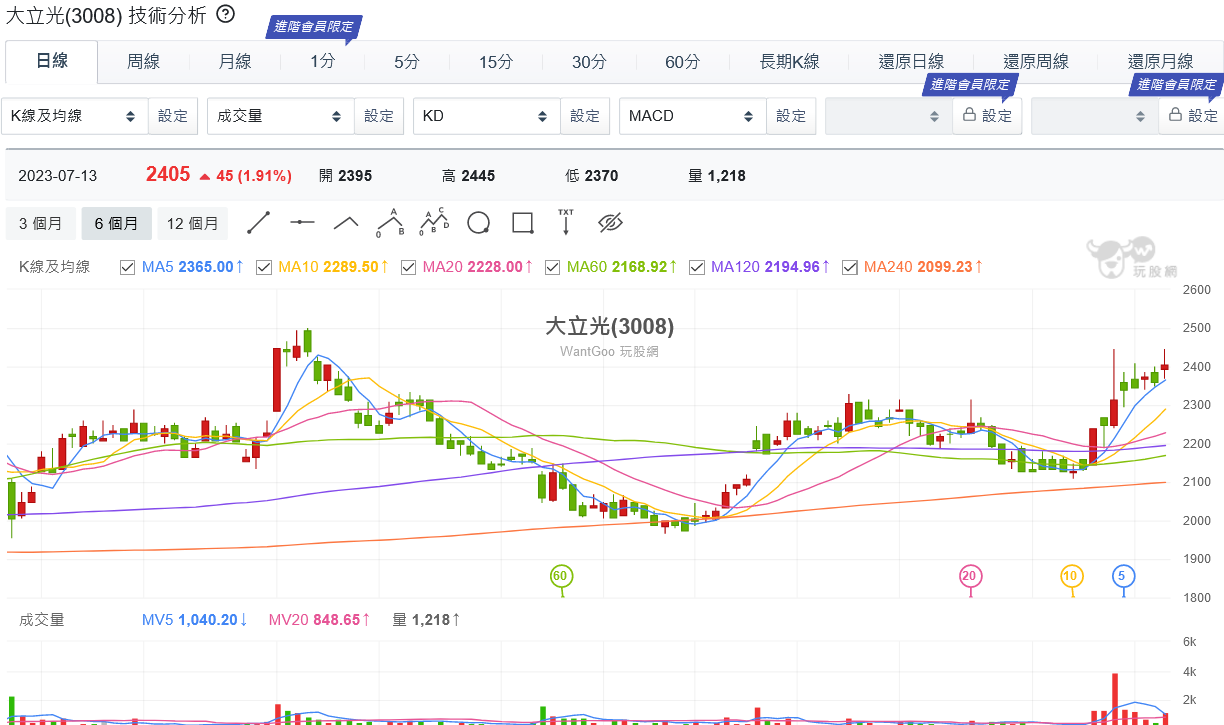Image resolution: width=1224 pixels, height=725 pixels.
Task: Select the 0ABCD wave pattern tool
Action: coord(434,222)
